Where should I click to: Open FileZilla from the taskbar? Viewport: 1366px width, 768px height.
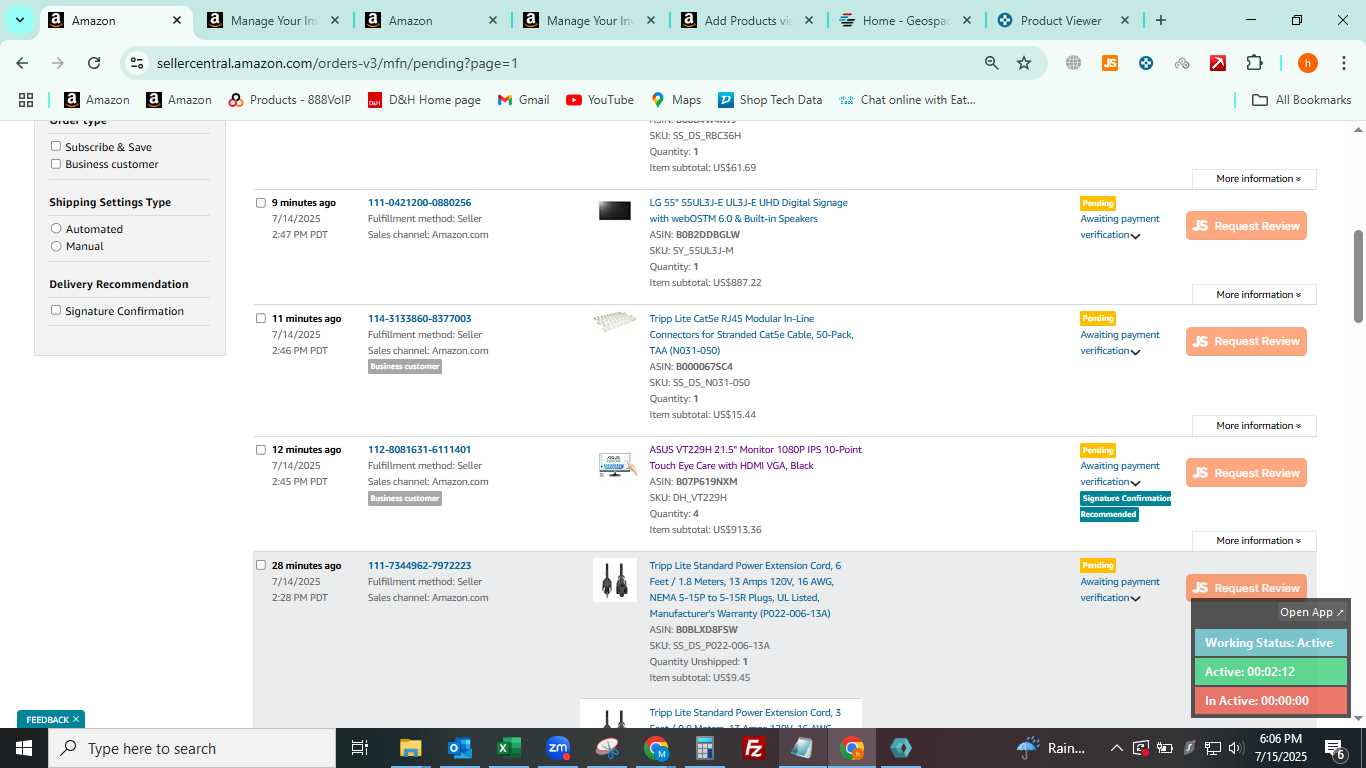click(754, 748)
